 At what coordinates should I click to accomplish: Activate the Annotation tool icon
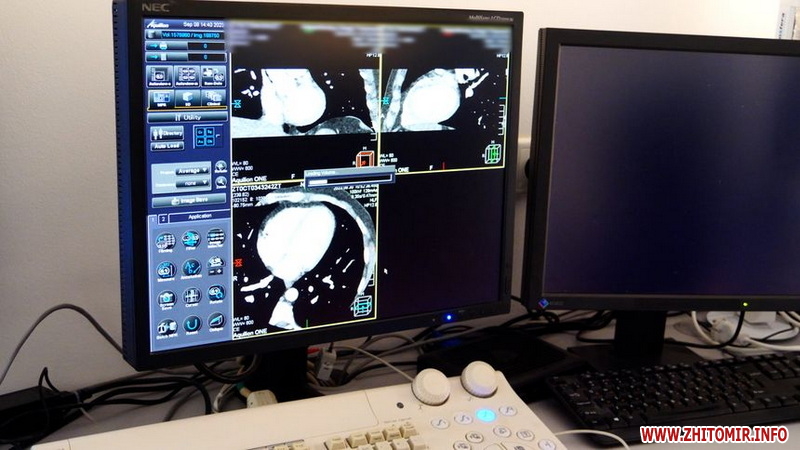point(191,269)
